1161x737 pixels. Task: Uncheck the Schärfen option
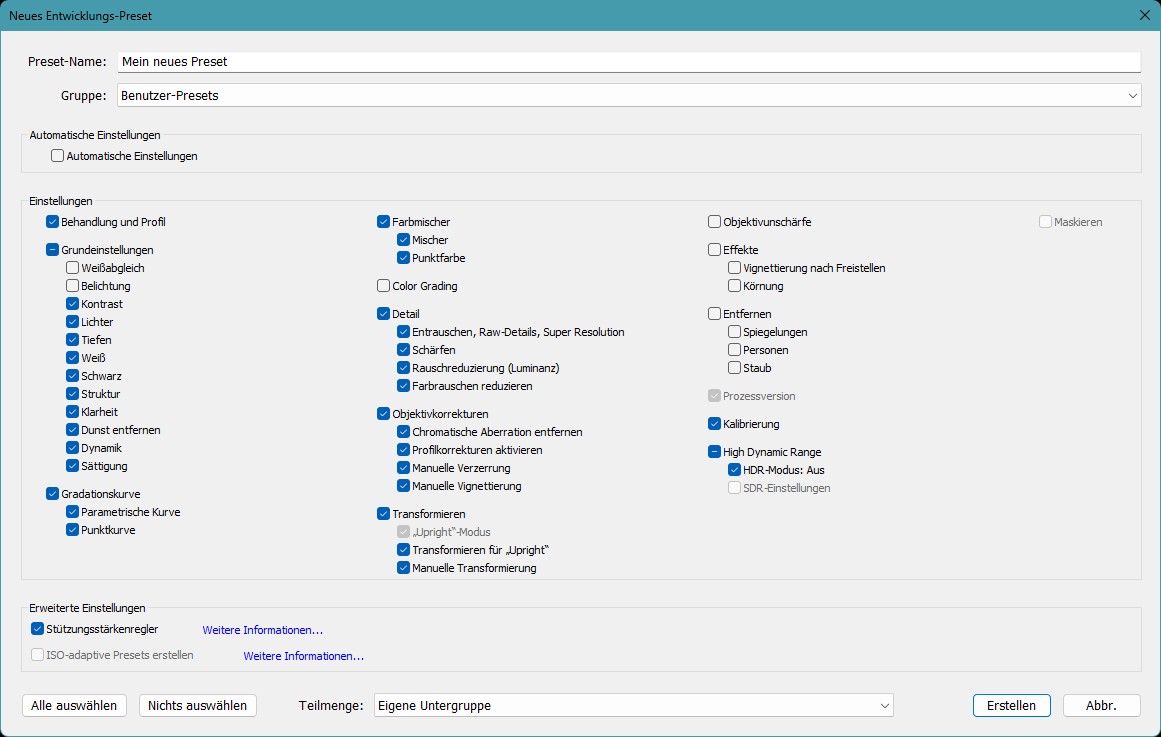(x=404, y=350)
